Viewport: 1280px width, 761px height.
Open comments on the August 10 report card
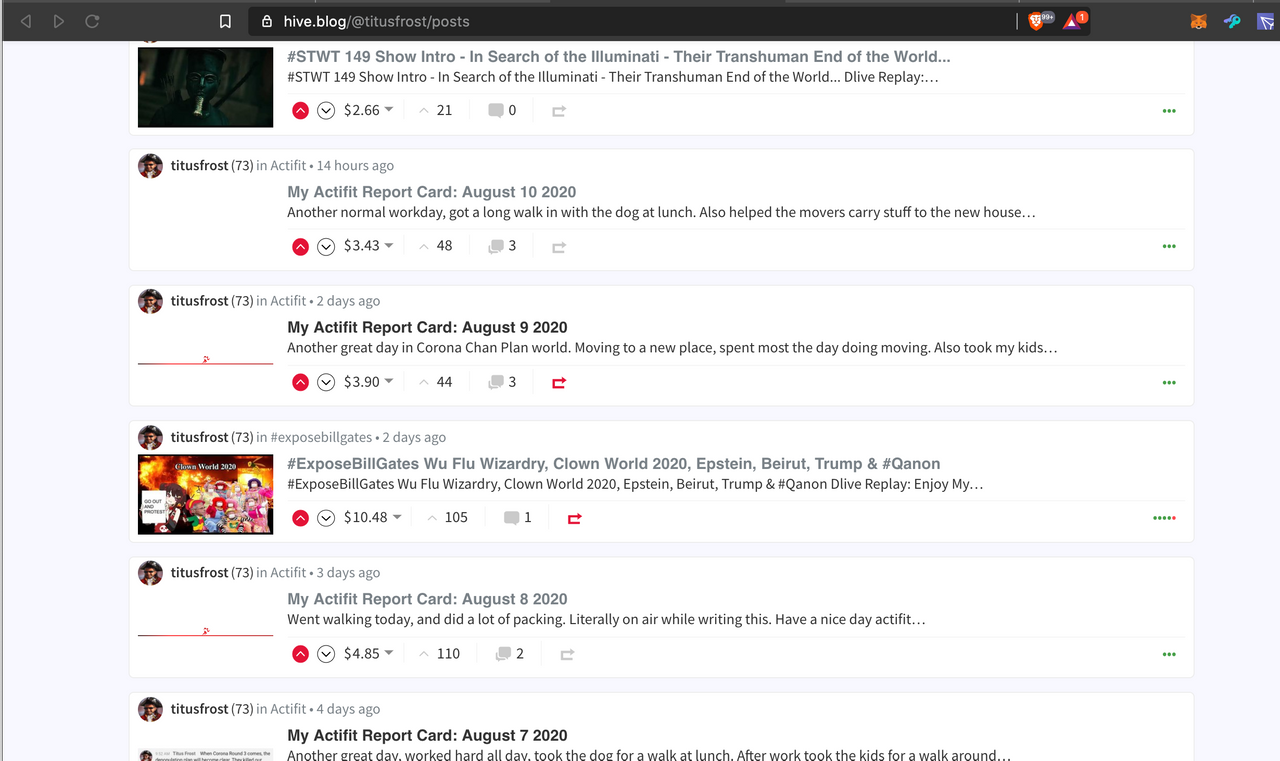point(502,246)
